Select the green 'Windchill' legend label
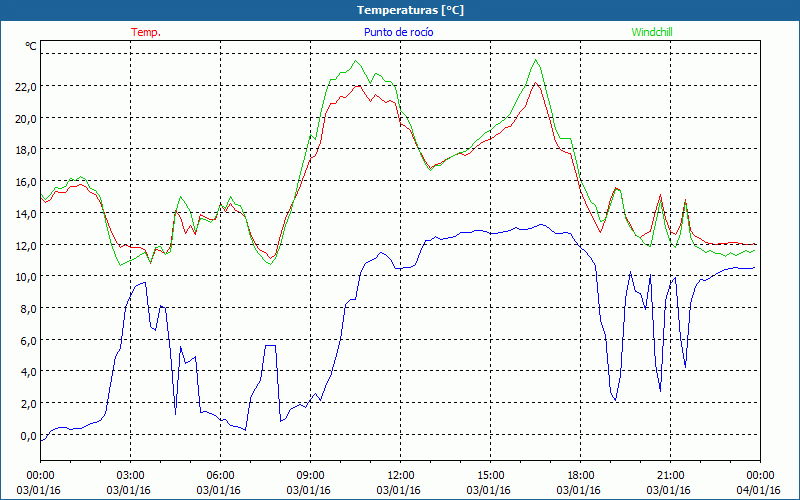 652,32
